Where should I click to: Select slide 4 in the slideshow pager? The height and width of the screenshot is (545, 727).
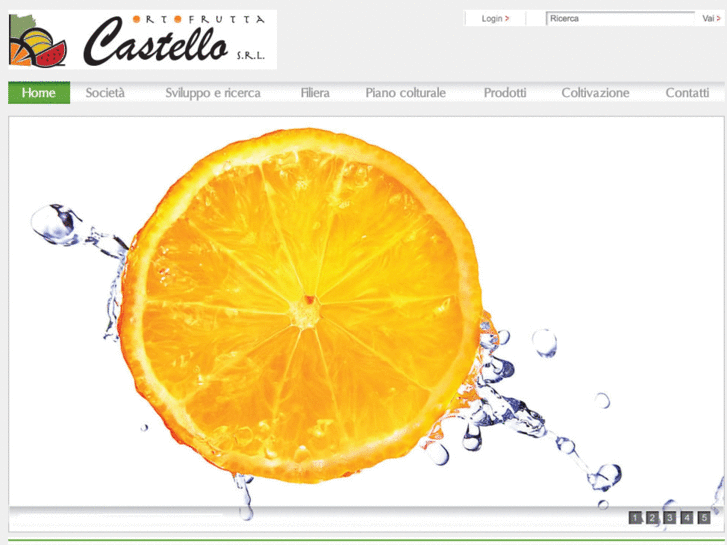(687, 518)
